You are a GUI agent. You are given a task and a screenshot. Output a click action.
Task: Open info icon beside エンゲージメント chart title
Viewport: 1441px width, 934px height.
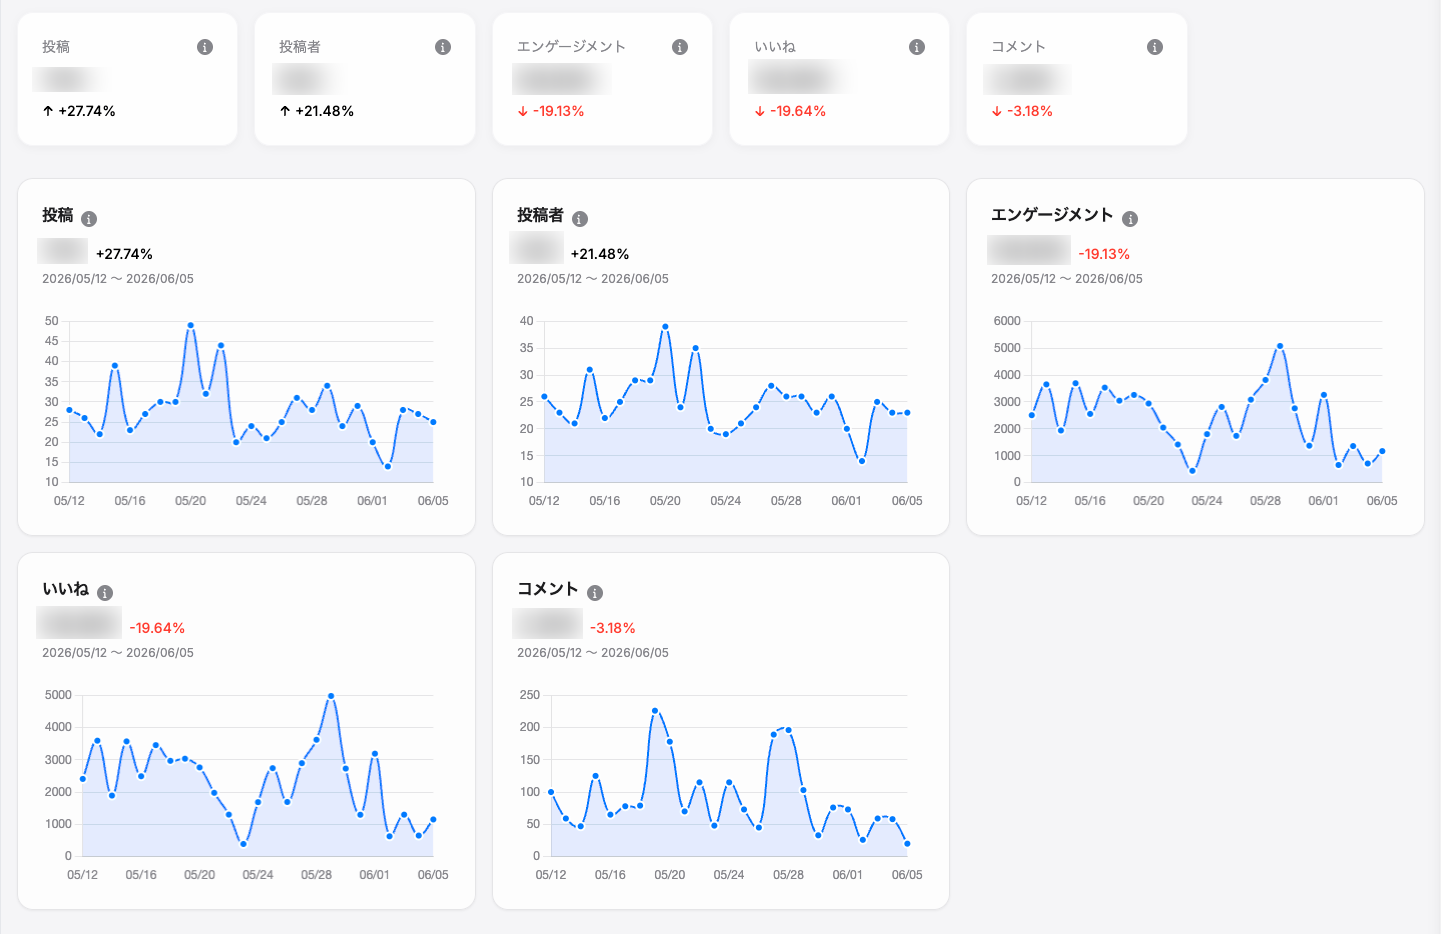(1130, 219)
